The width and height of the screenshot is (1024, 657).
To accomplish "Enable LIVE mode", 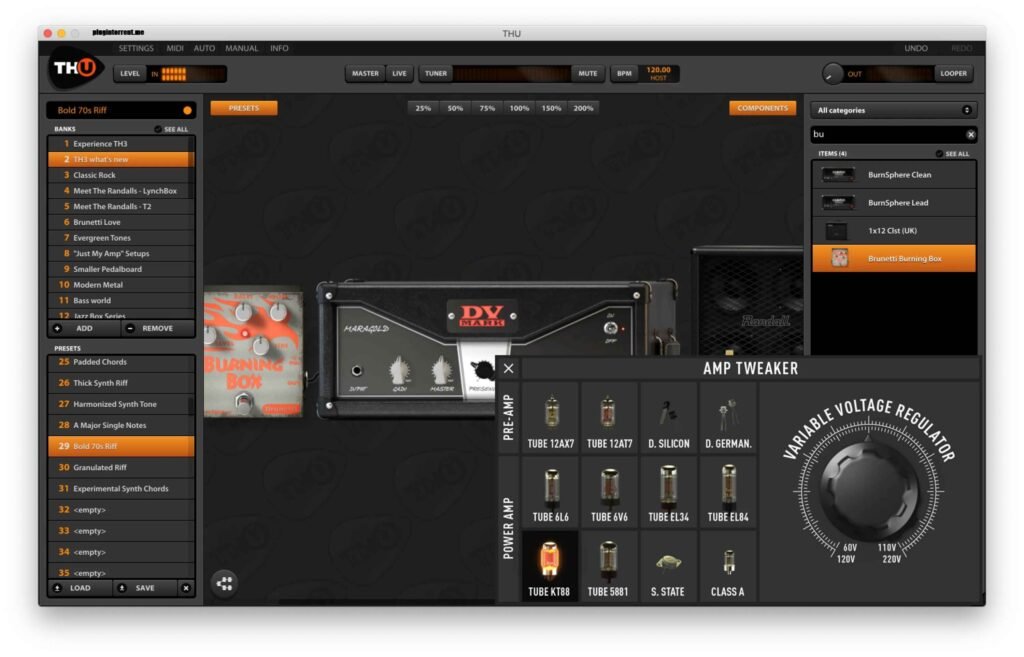I will pos(399,74).
